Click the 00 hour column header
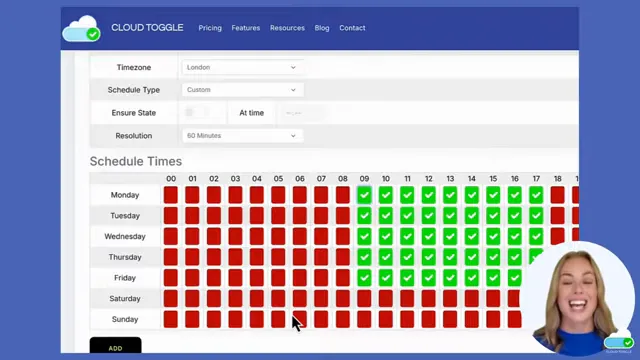 pos(171,179)
